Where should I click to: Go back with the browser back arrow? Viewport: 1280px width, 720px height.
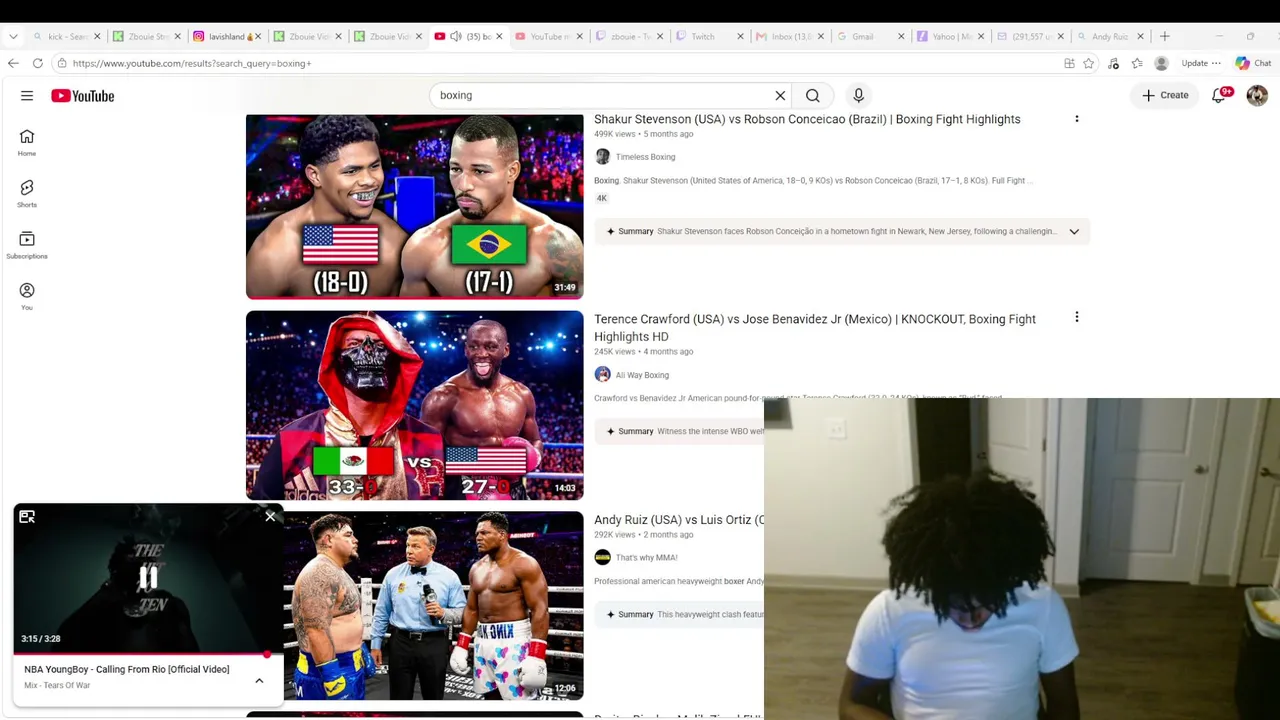click(x=13, y=63)
